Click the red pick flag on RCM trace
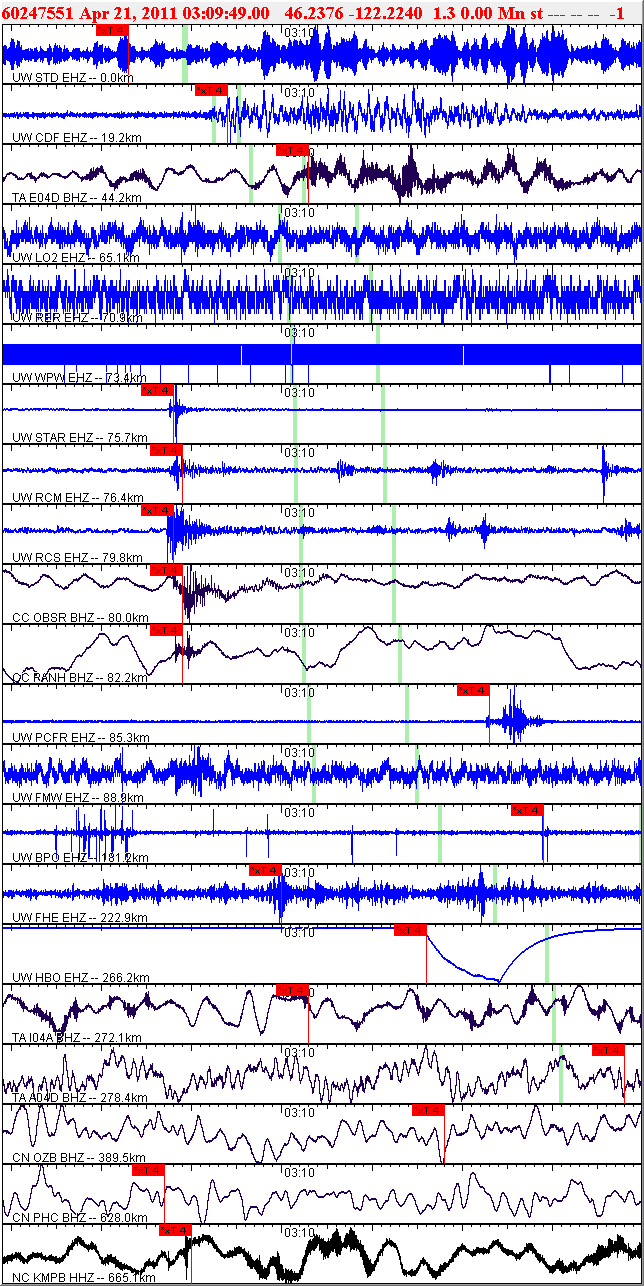 166,450
